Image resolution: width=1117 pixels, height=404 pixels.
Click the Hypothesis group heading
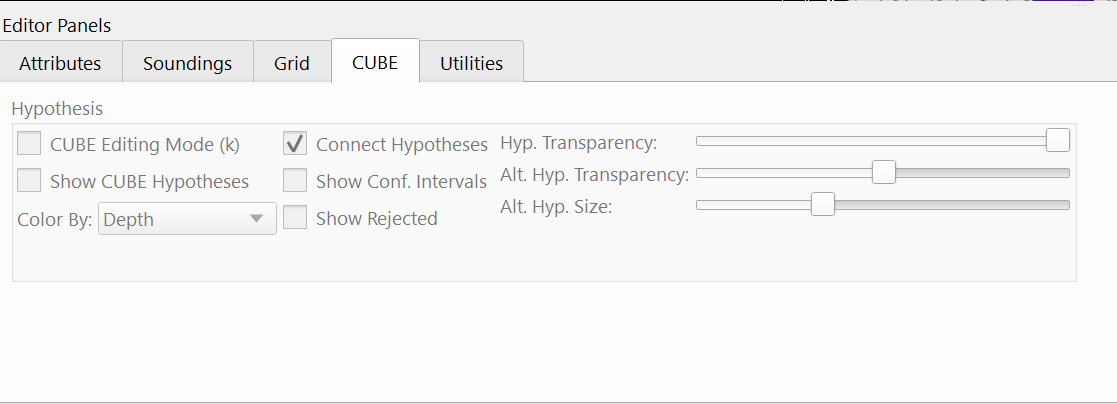click(57, 108)
